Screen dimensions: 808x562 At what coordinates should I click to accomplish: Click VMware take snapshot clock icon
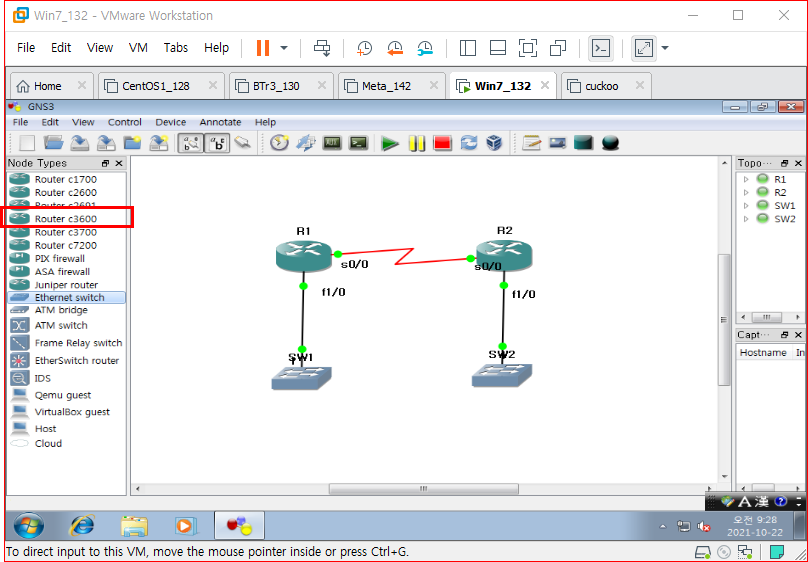click(364, 48)
